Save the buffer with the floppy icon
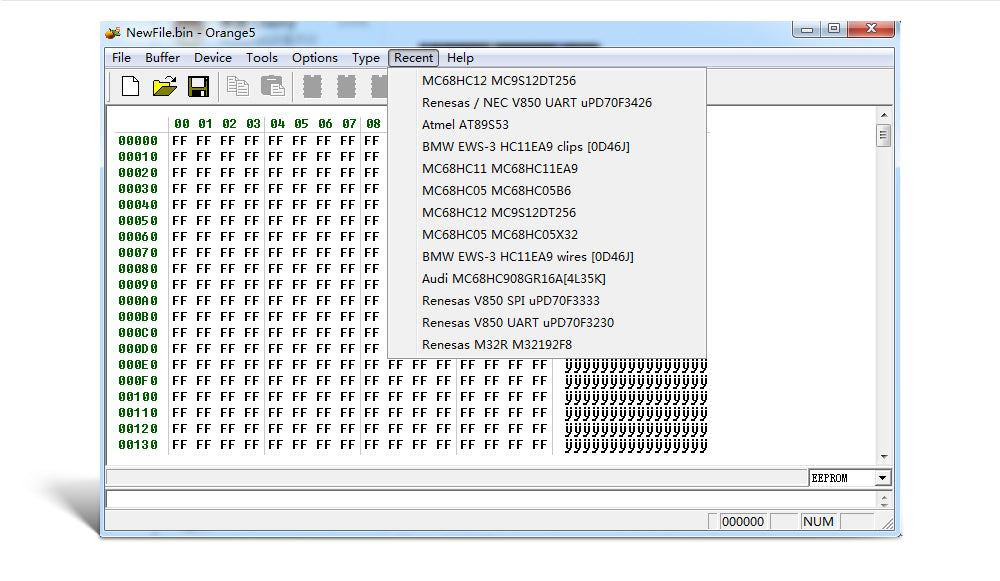Viewport: 1000px width, 581px height. coord(198,87)
